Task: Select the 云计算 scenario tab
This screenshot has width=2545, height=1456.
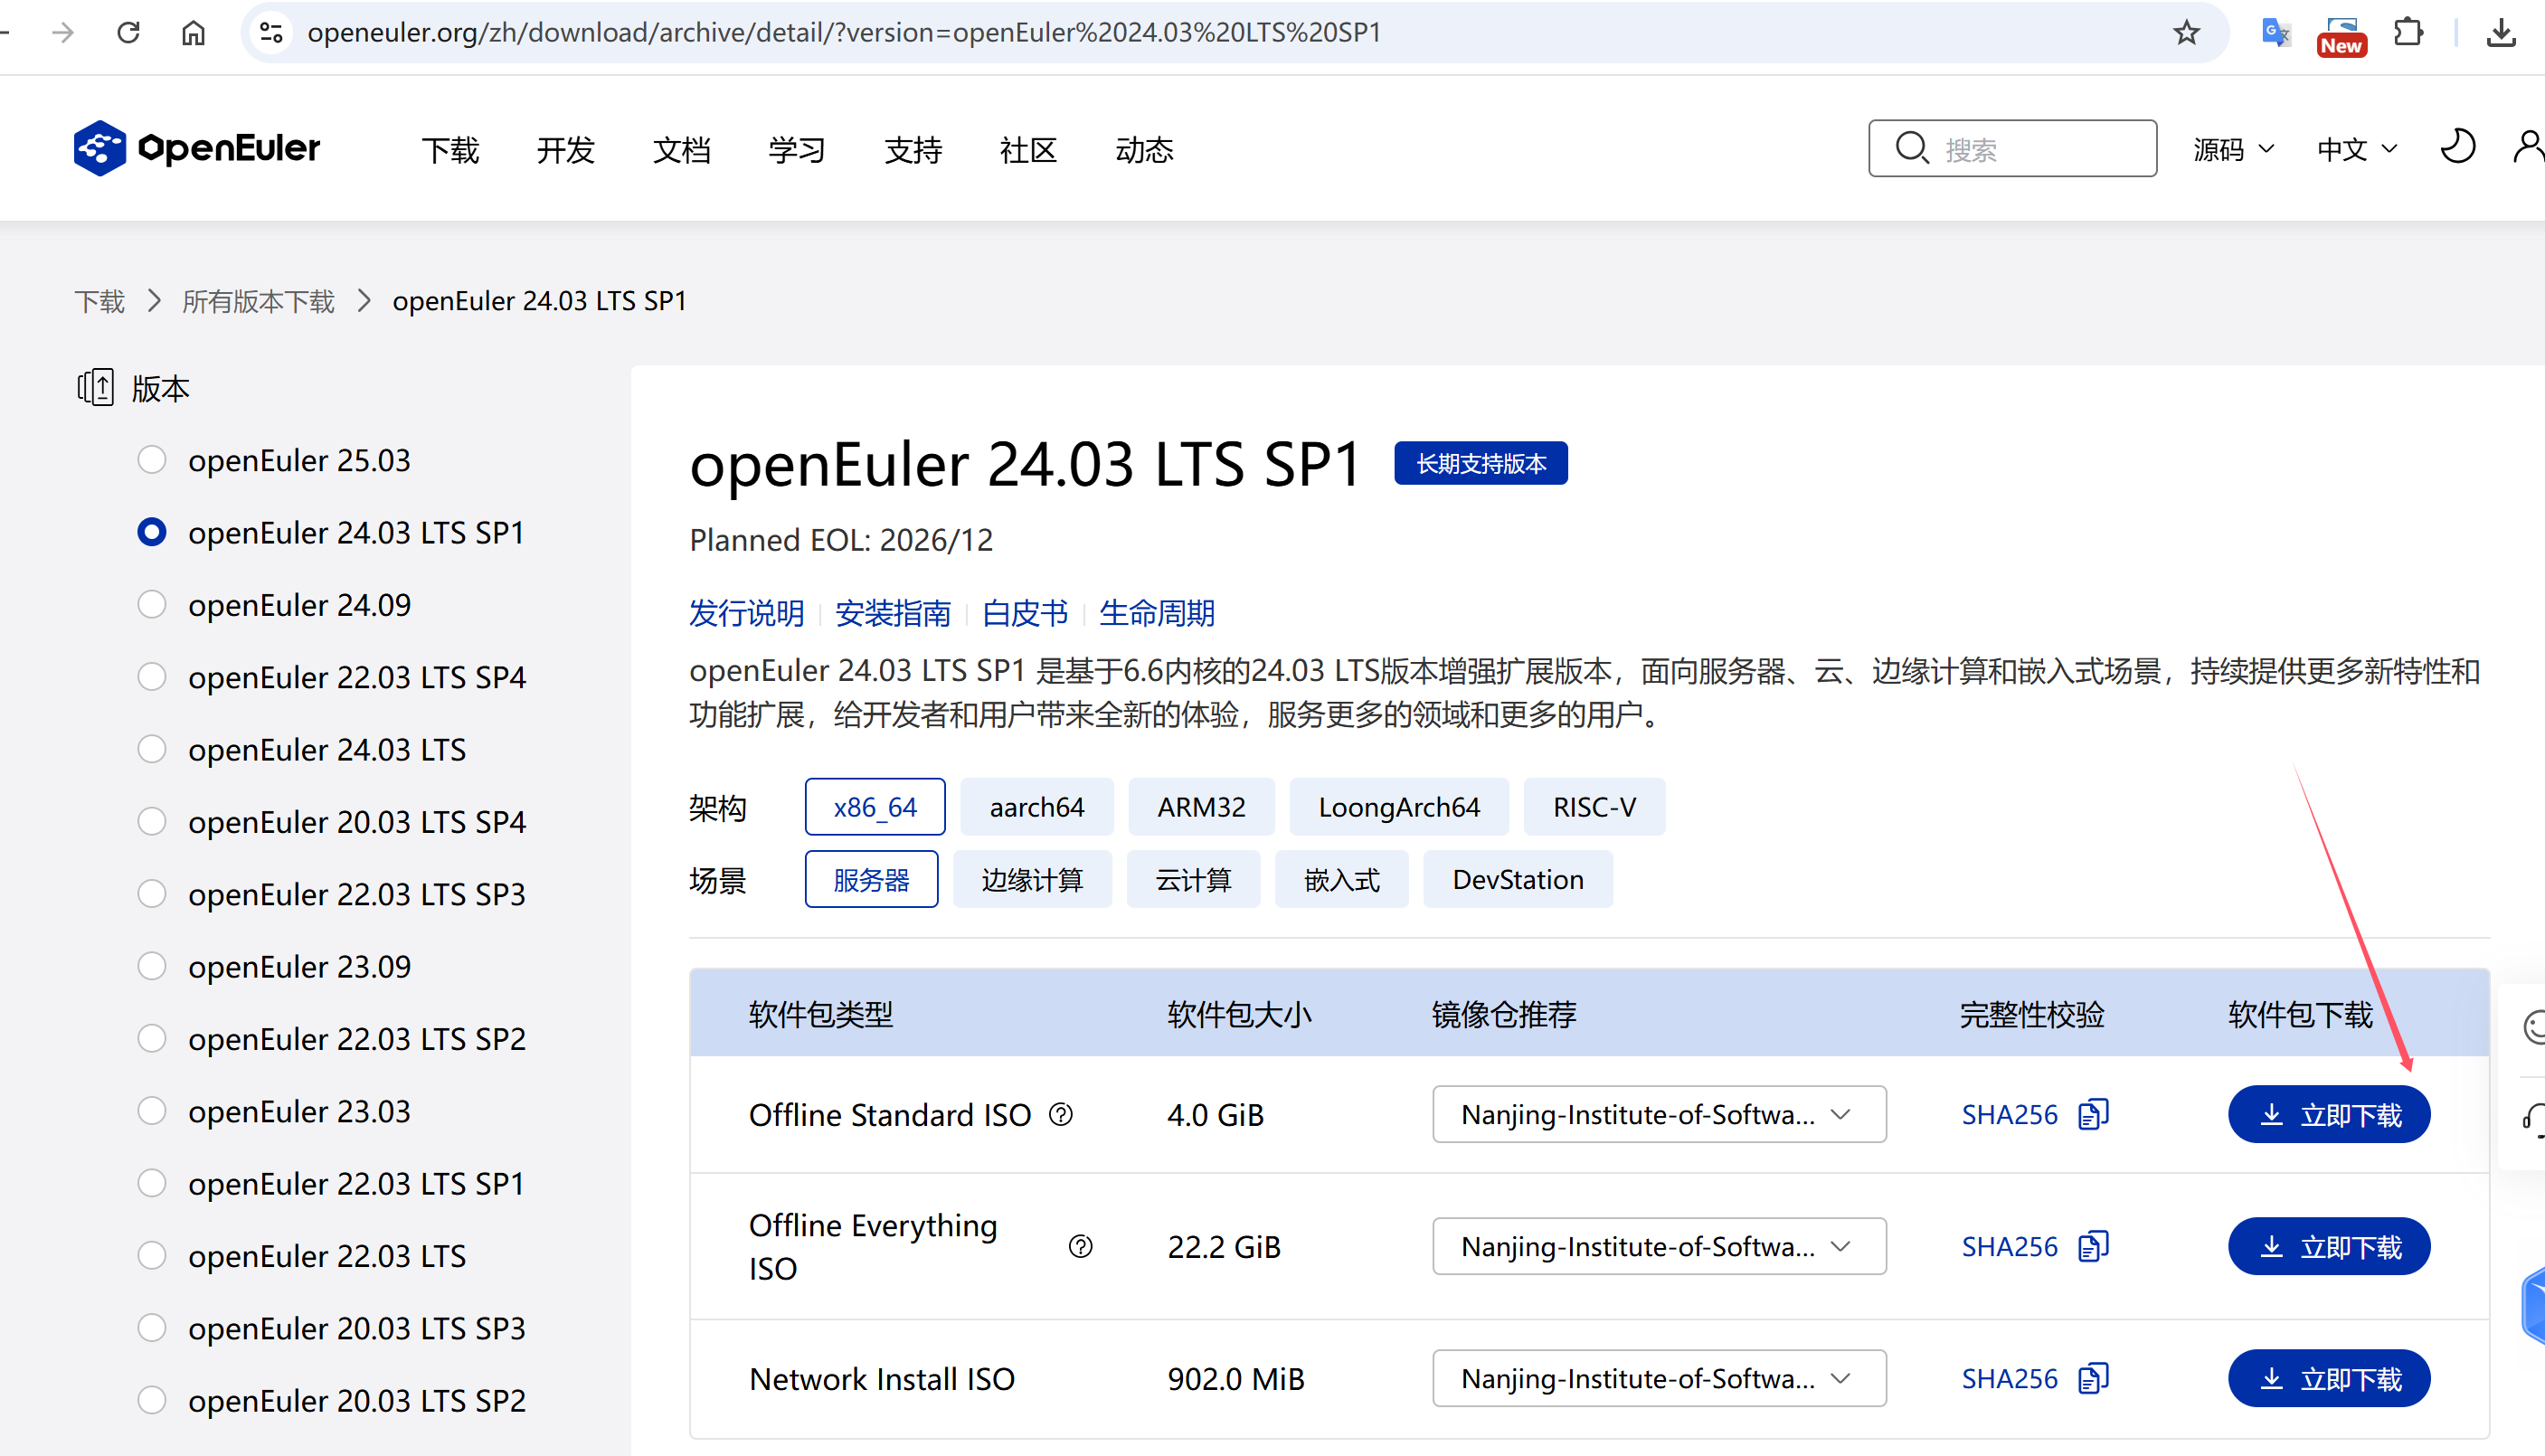Action: pyautogui.click(x=1192, y=880)
